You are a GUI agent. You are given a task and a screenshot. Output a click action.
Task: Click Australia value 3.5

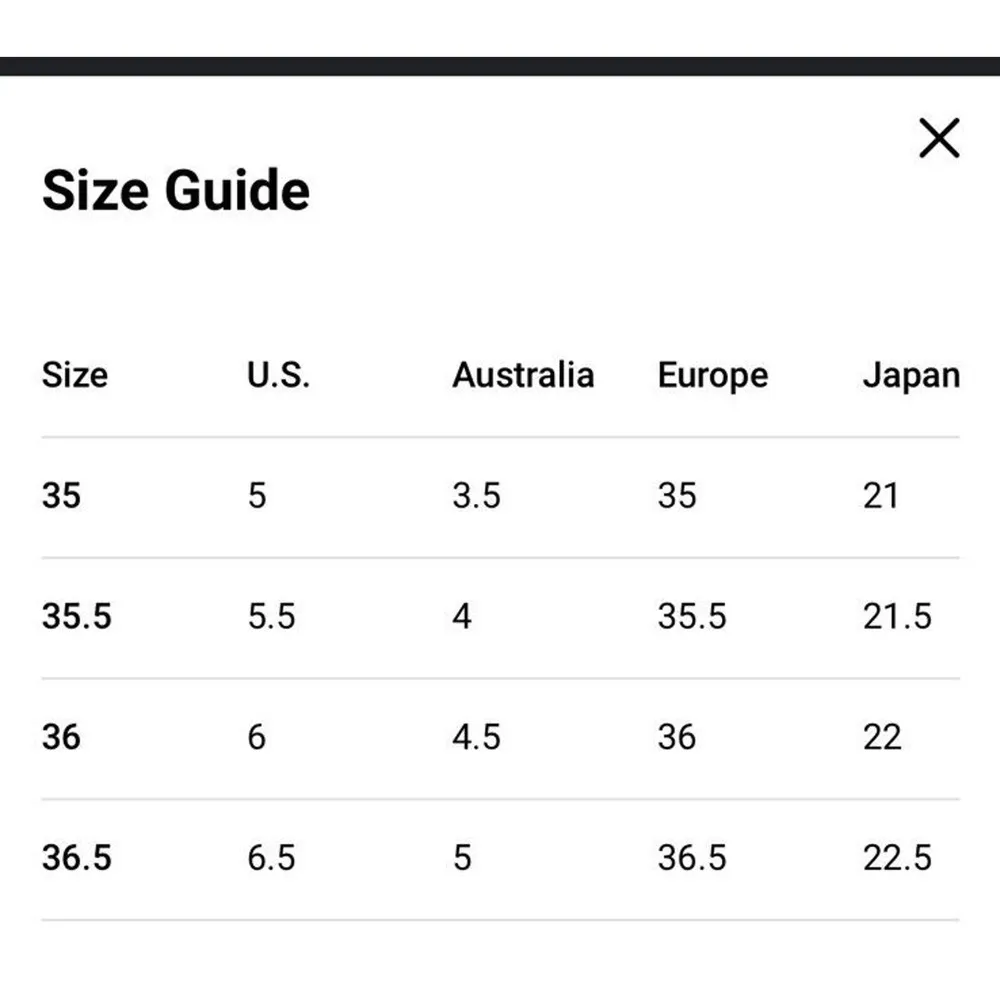(476, 495)
